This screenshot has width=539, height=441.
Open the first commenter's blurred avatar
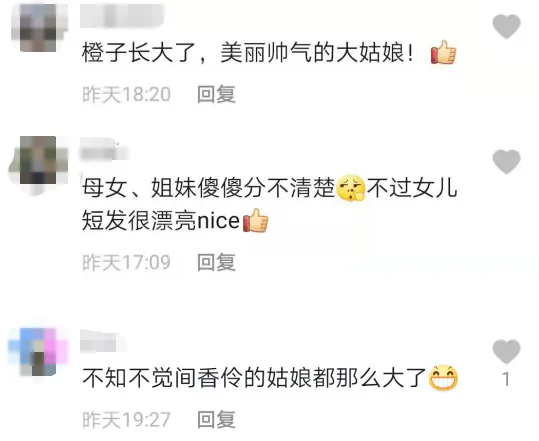tap(38, 27)
